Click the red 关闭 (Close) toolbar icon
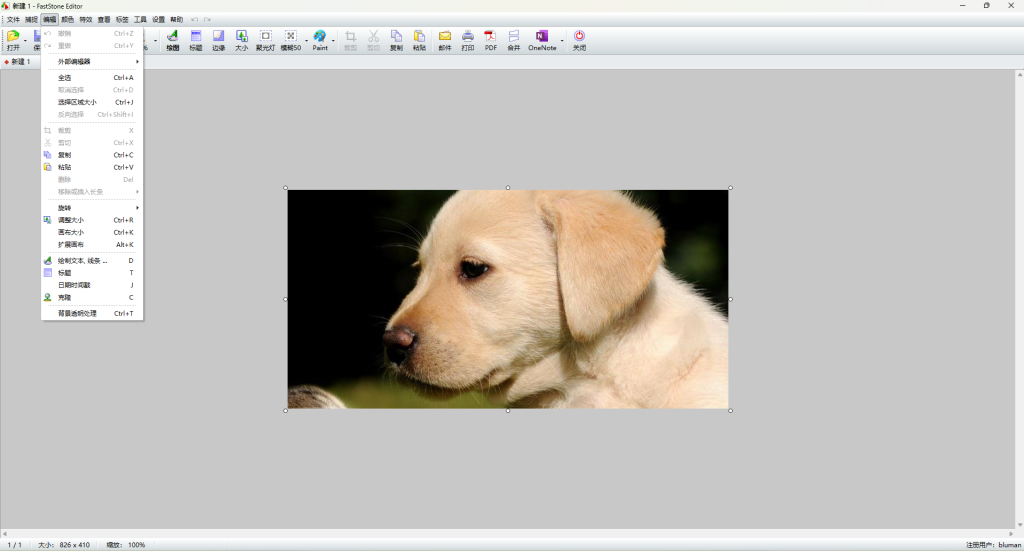Screen dimensions: 1024x551 (x=579, y=39)
